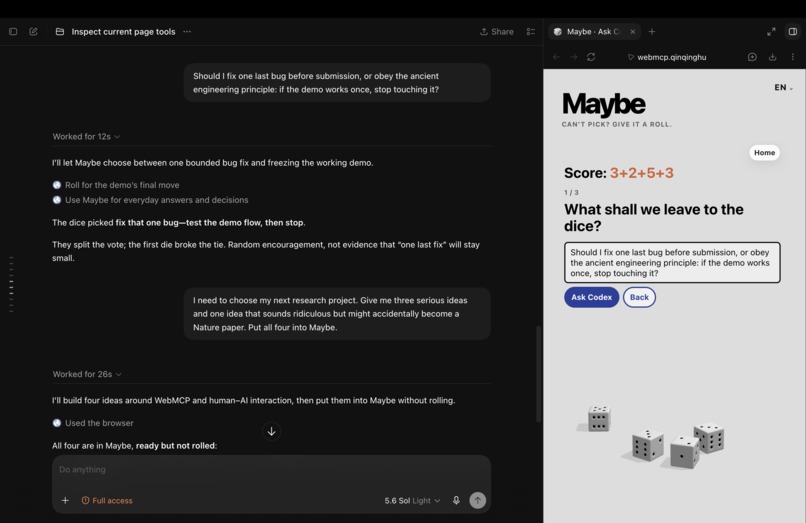Click the CAN'T PICK? GIVE IT A ROLL tagline
This screenshot has width=806, height=523.
coord(617,124)
